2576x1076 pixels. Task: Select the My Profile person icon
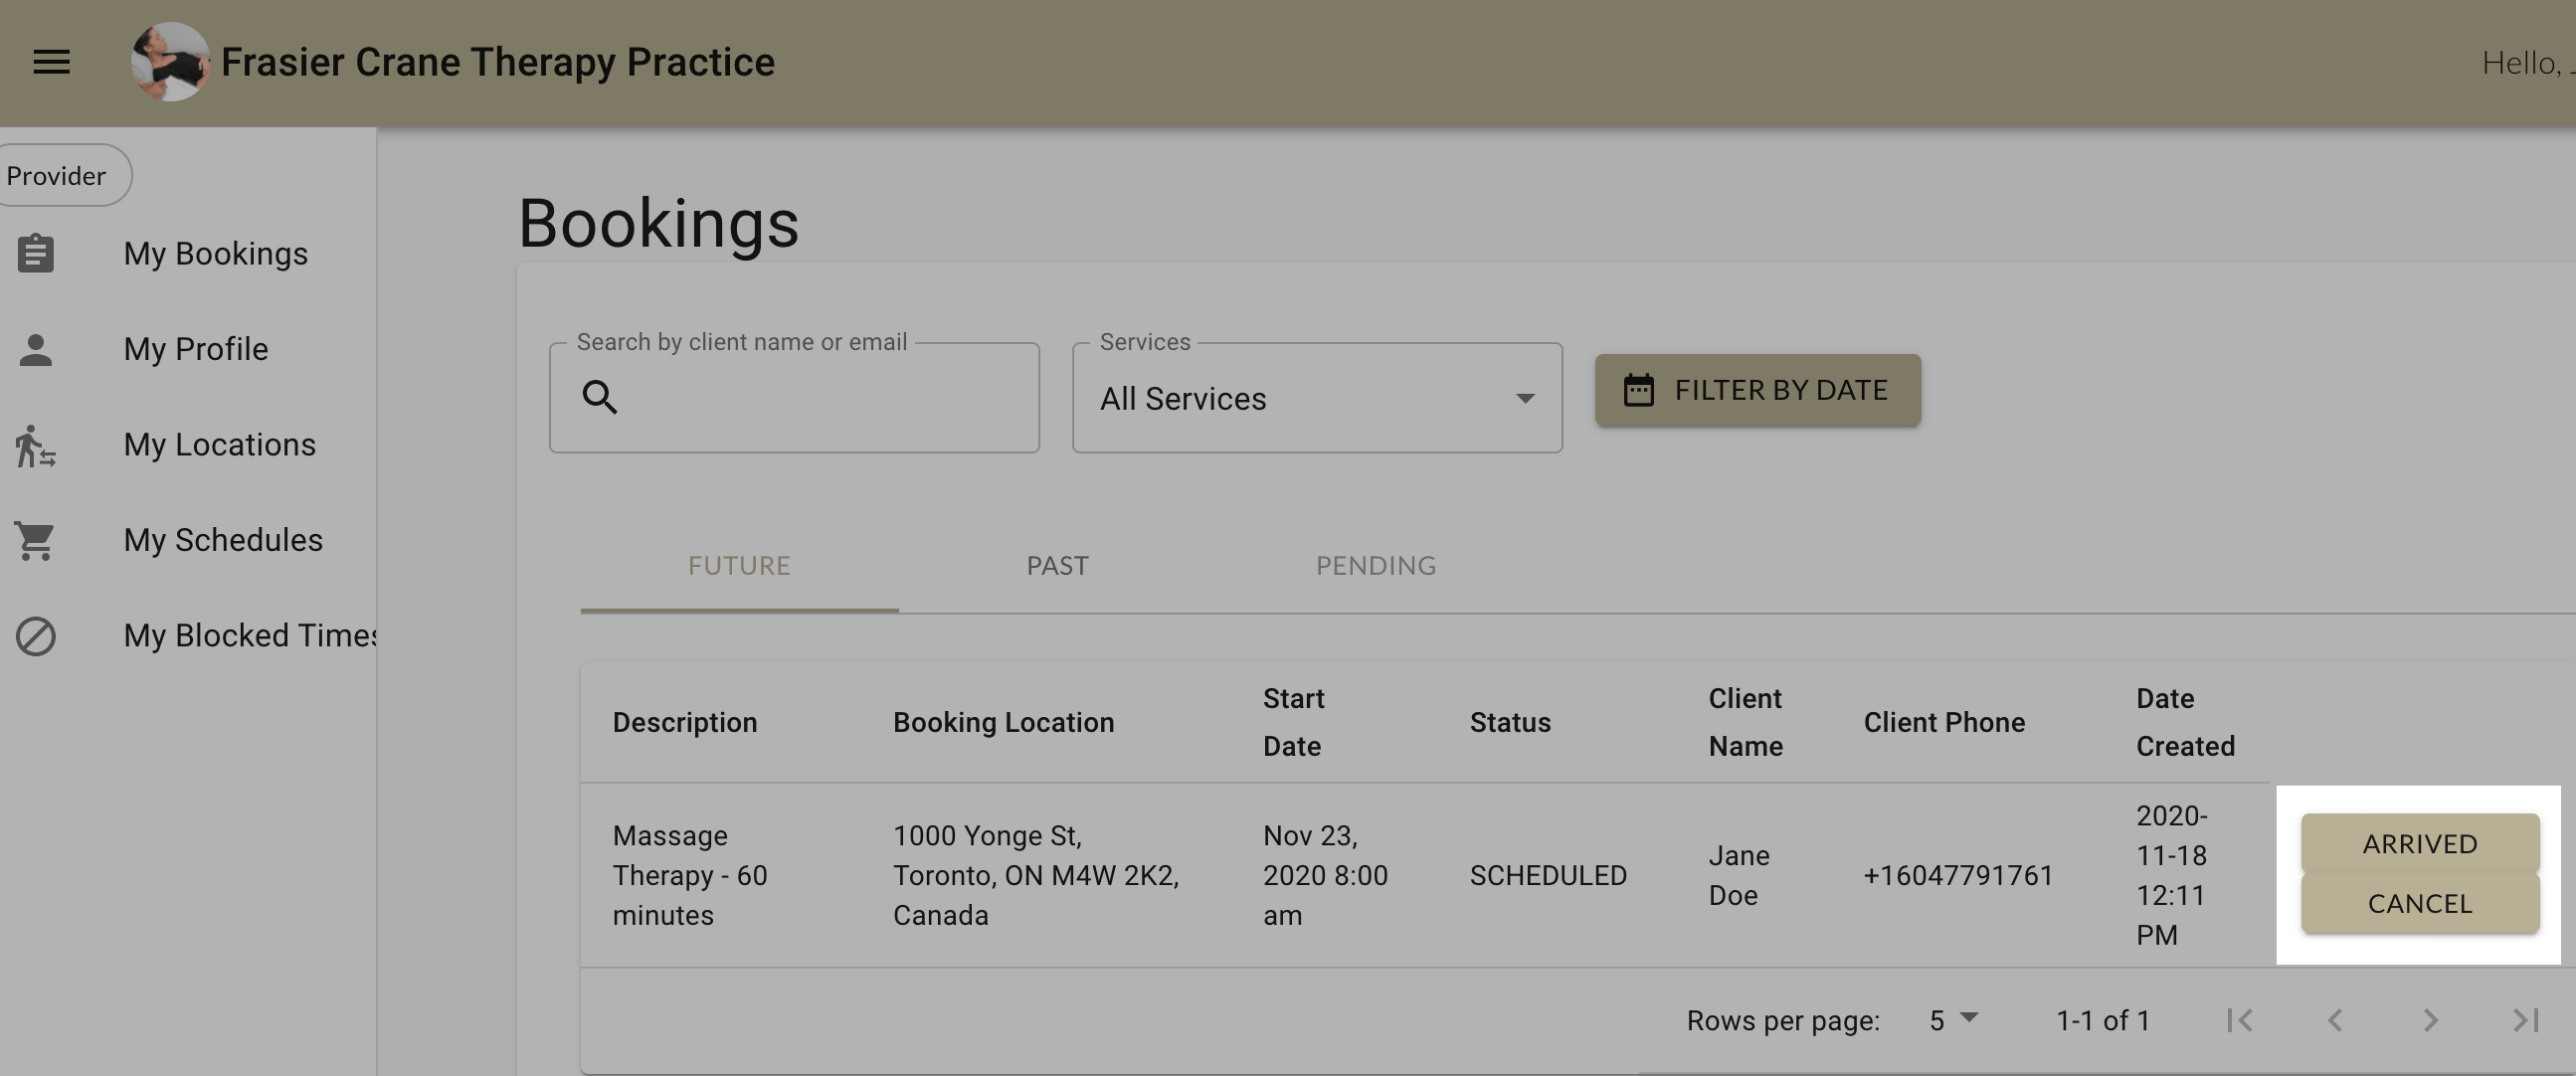(x=36, y=349)
